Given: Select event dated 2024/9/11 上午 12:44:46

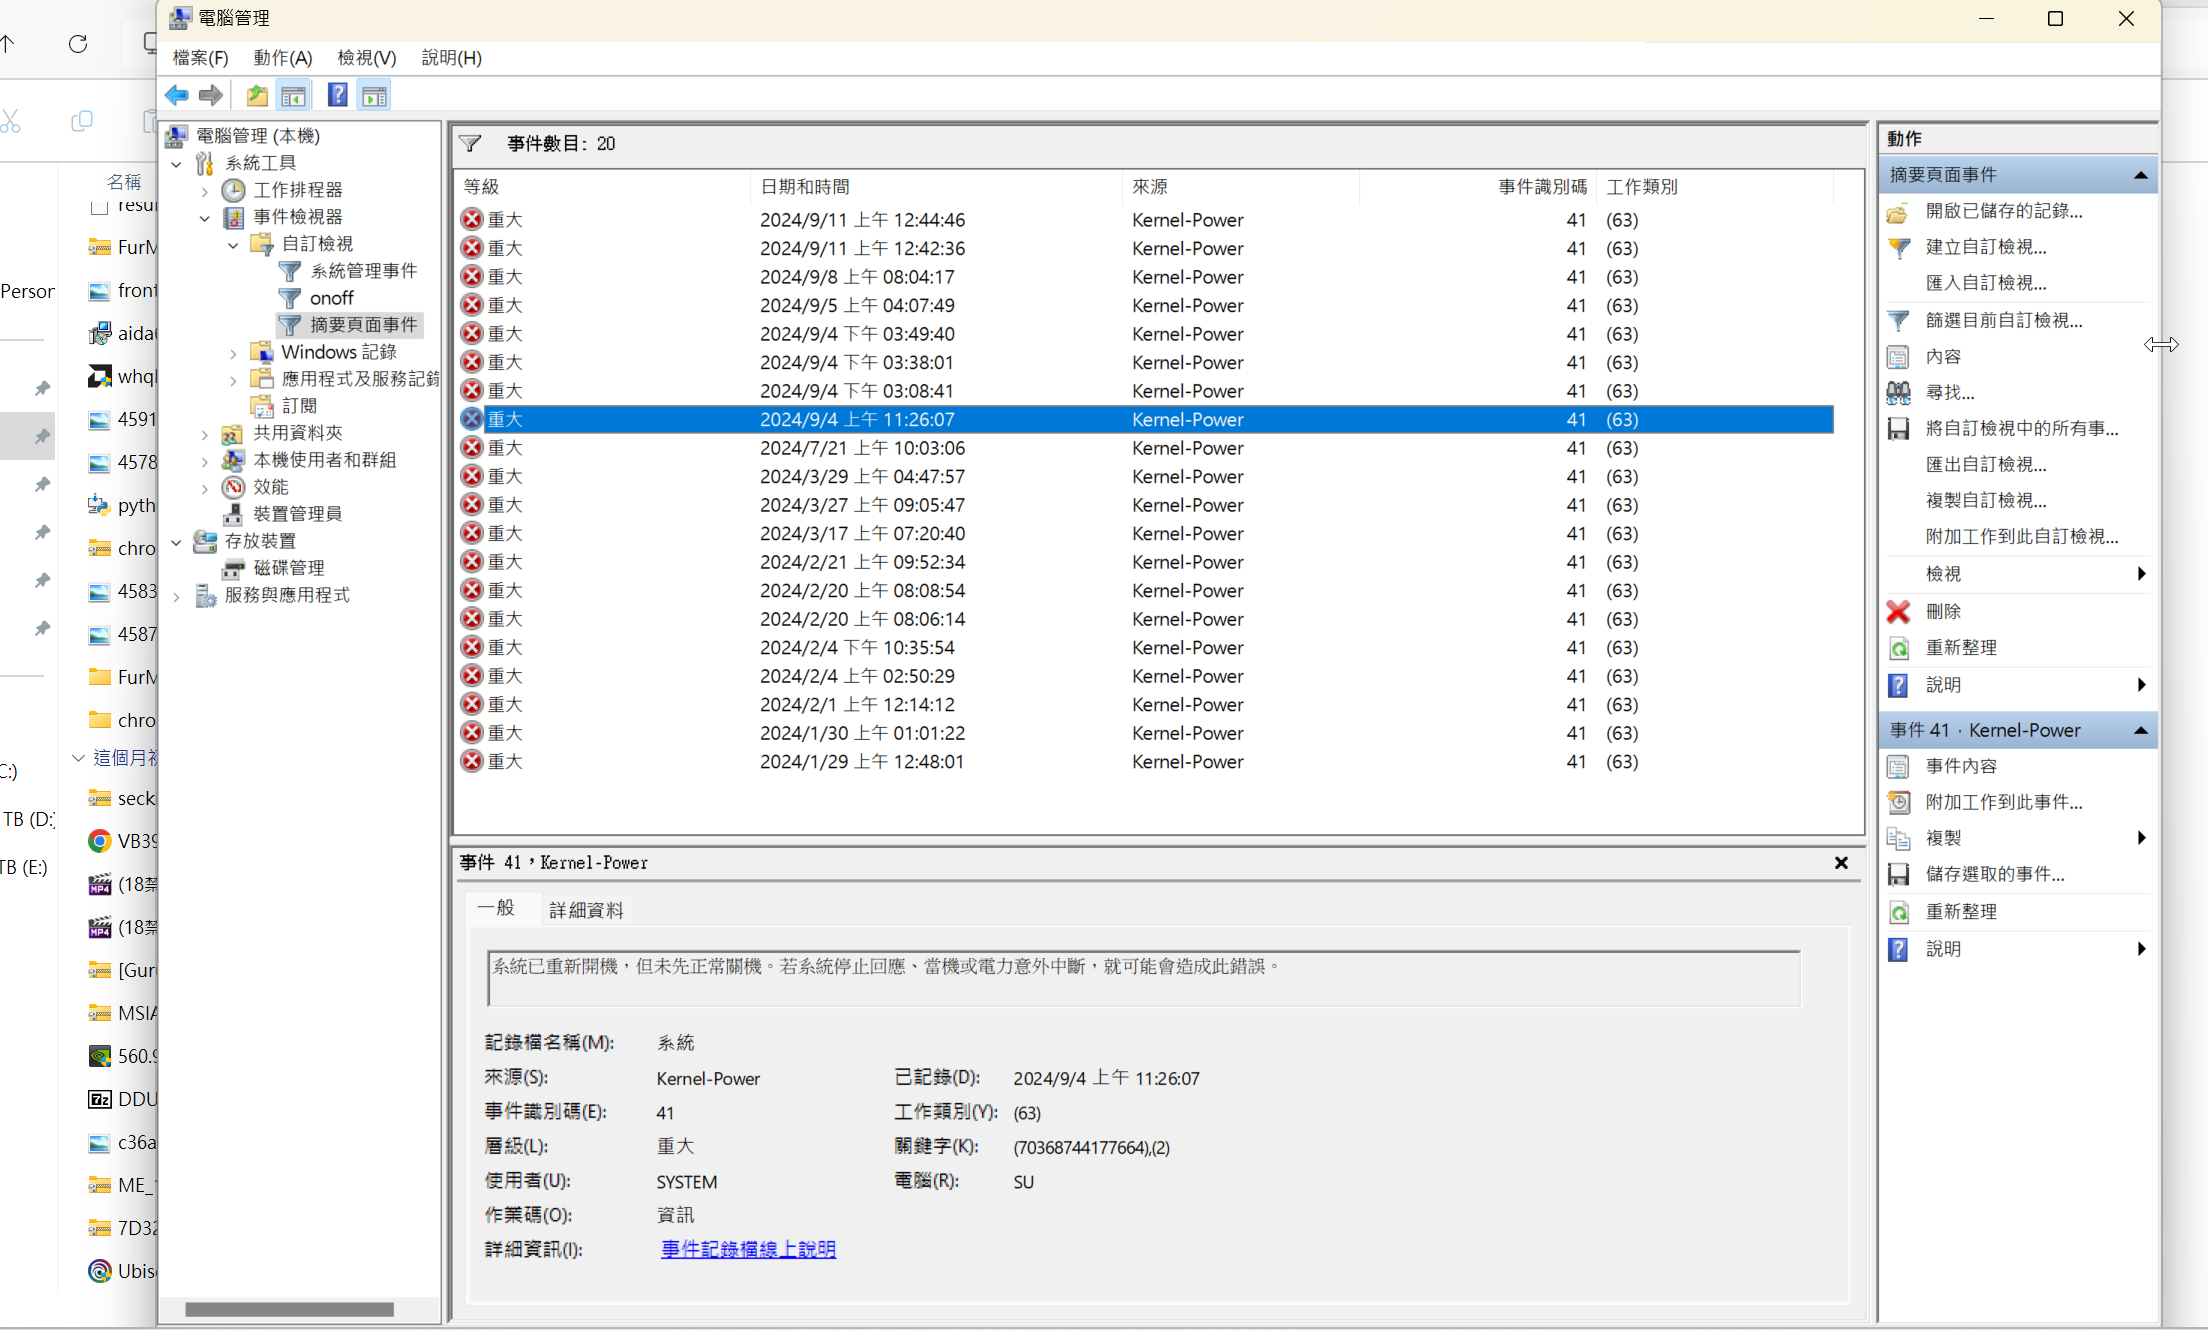Looking at the screenshot, I should 862,220.
